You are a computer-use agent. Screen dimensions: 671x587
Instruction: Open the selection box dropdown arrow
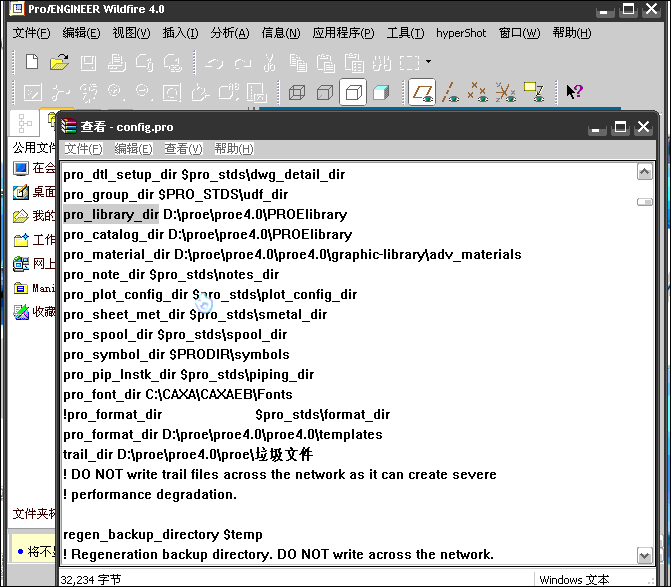[428, 62]
